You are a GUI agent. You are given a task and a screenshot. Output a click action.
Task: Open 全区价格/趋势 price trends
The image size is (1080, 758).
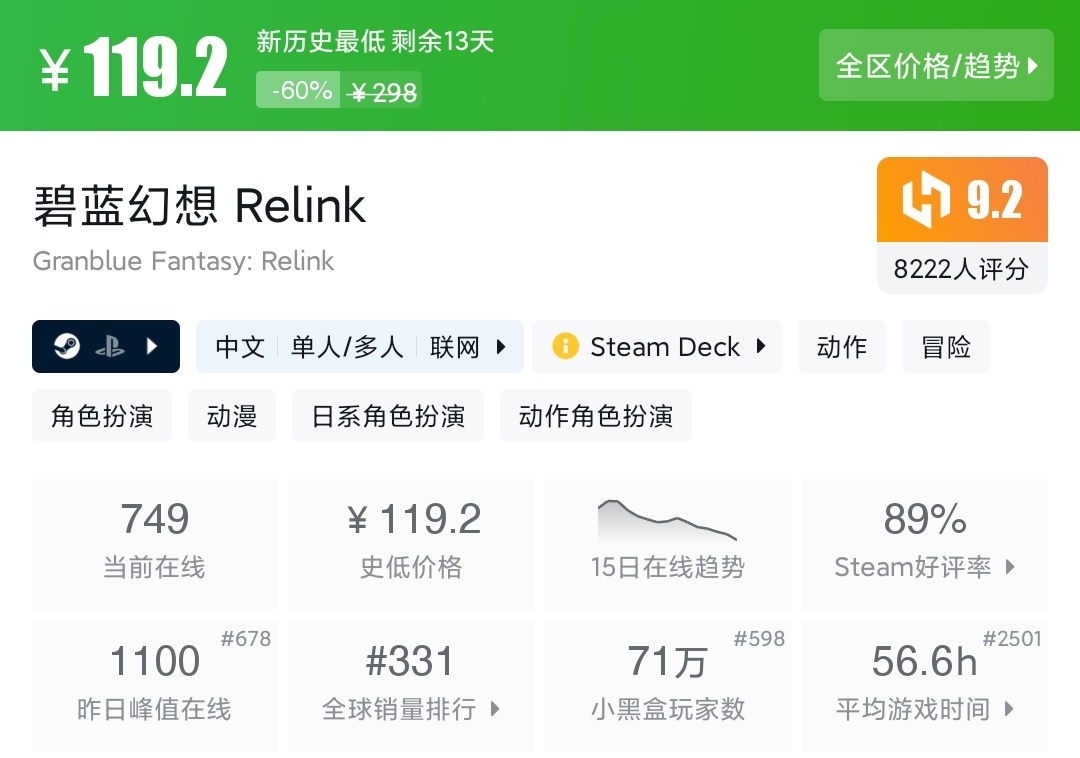point(936,66)
